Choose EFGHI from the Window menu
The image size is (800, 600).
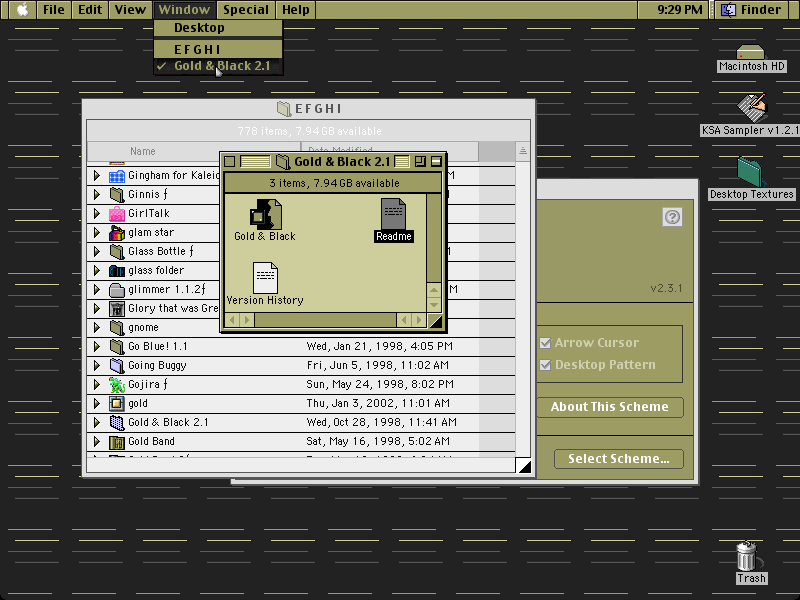tap(218, 49)
